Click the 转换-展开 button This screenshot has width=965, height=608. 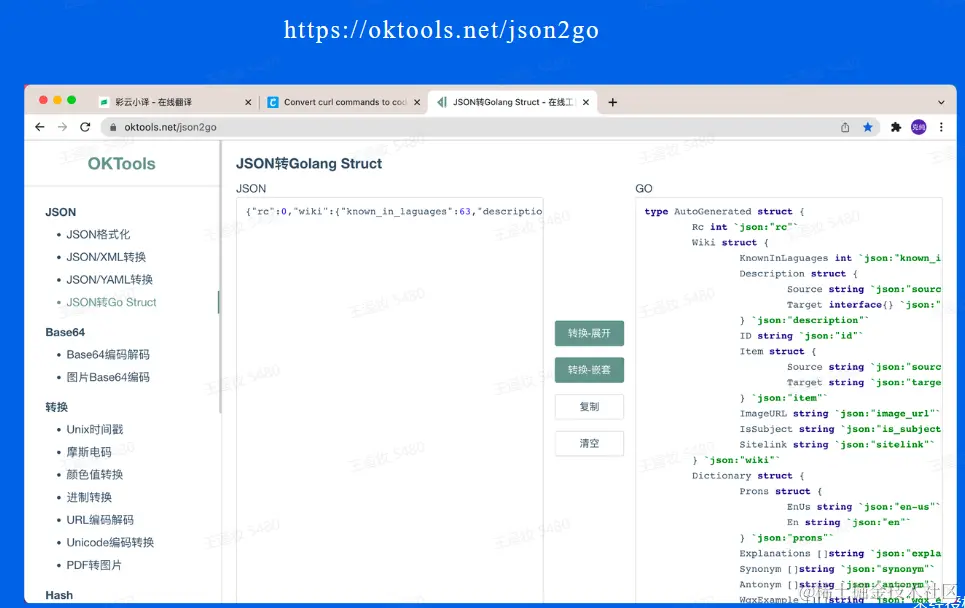(589, 333)
